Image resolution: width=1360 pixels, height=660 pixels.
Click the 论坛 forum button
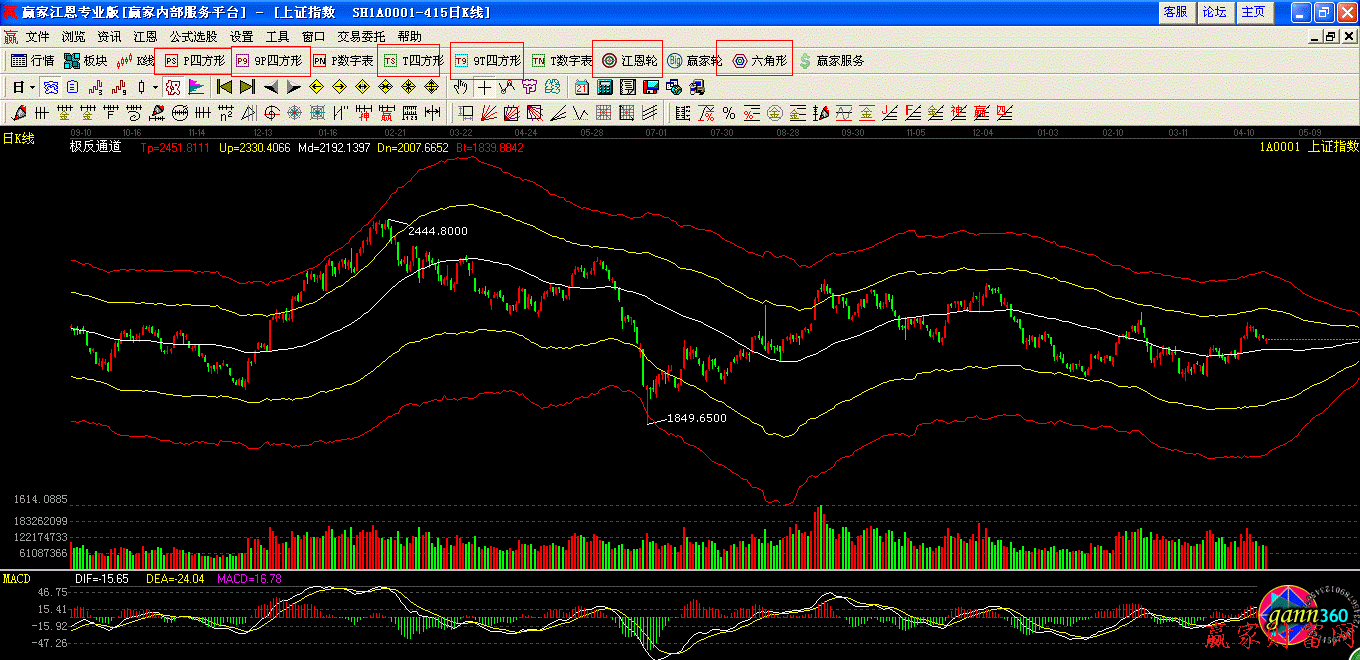pyautogui.click(x=1214, y=12)
